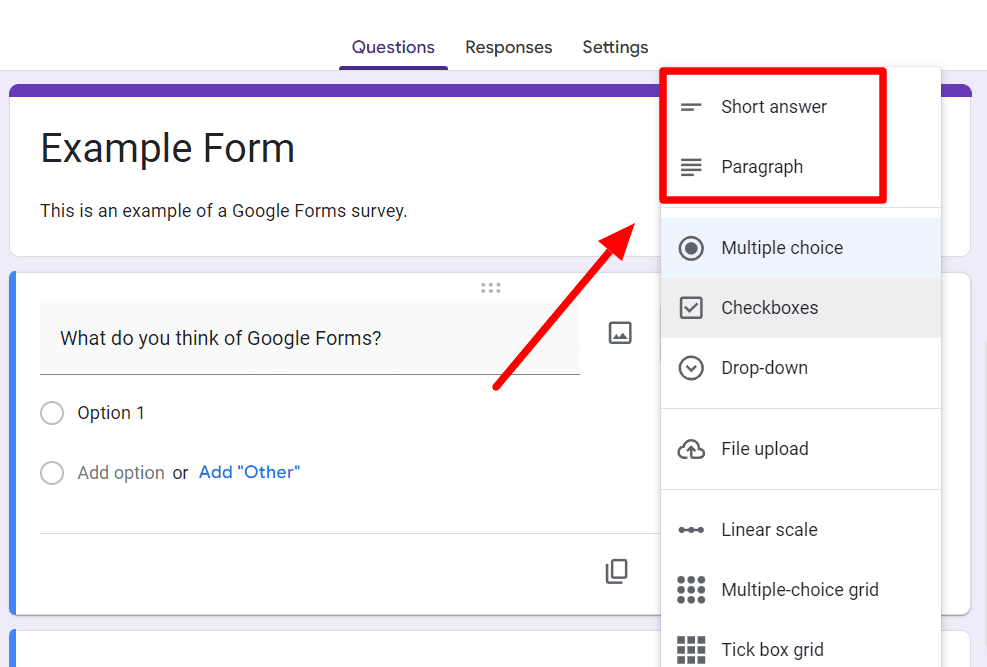
Task: Click the Drop-down chevron circle icon
Action: 691,367
